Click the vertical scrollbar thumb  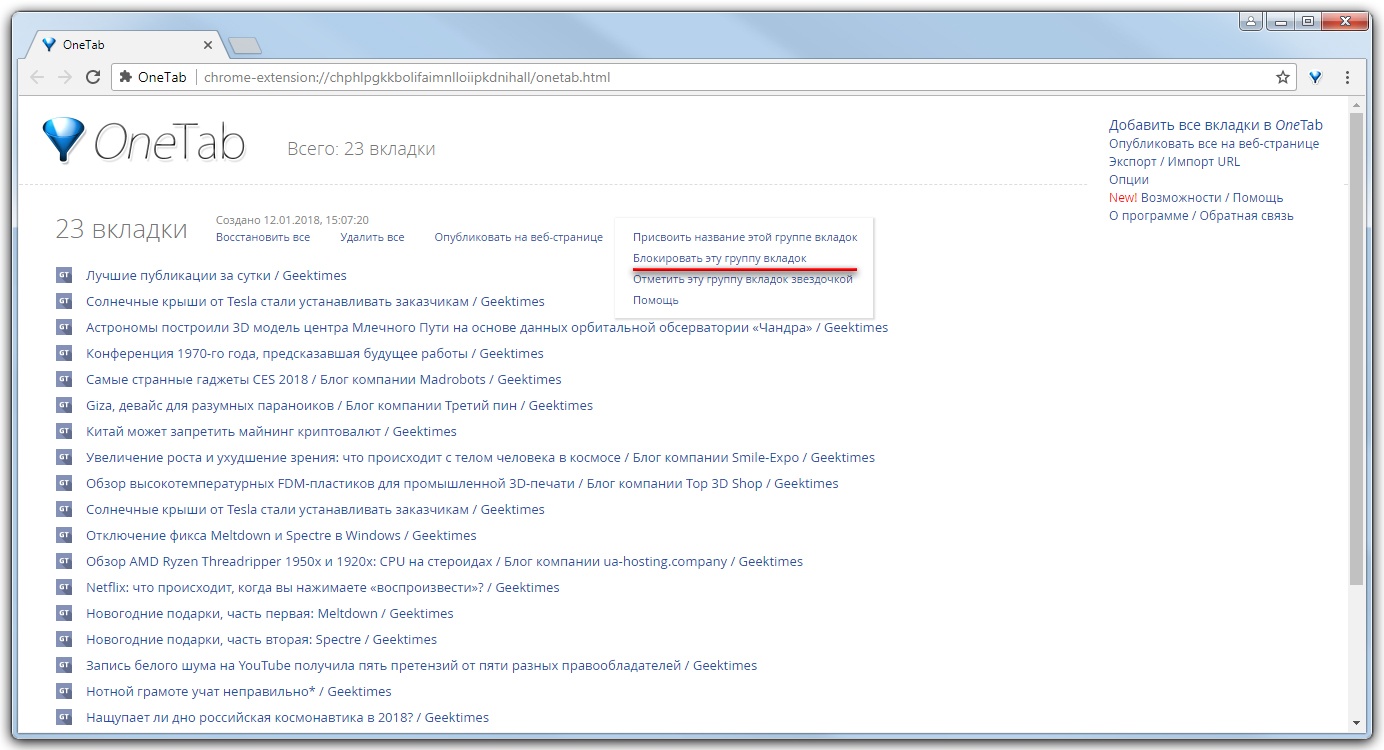pos(1356,348)
